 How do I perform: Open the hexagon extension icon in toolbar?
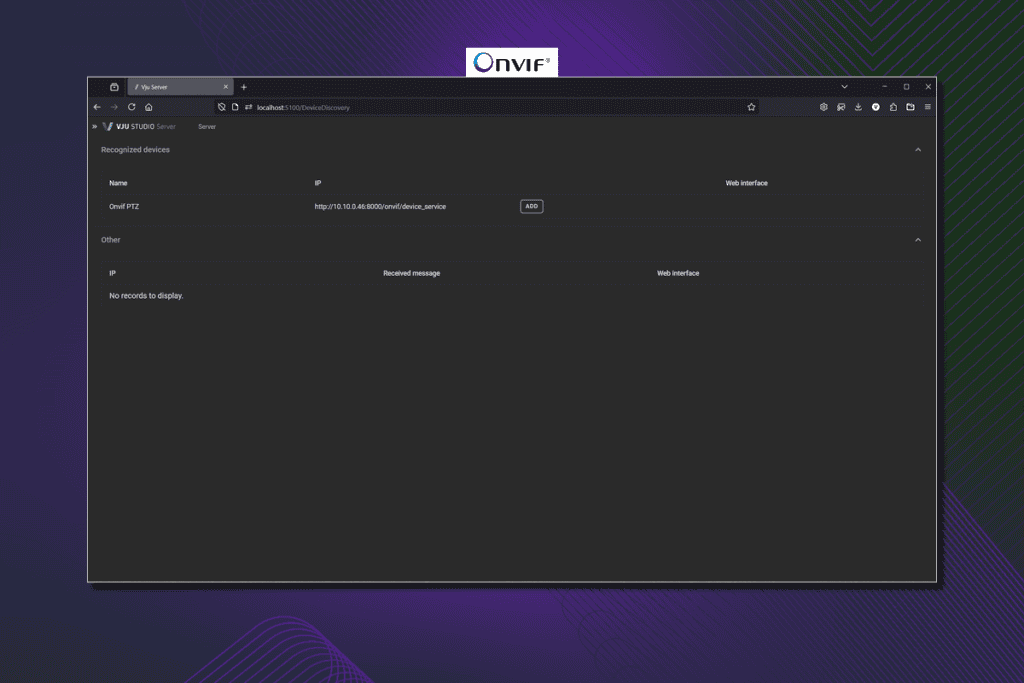coord(824,107)
